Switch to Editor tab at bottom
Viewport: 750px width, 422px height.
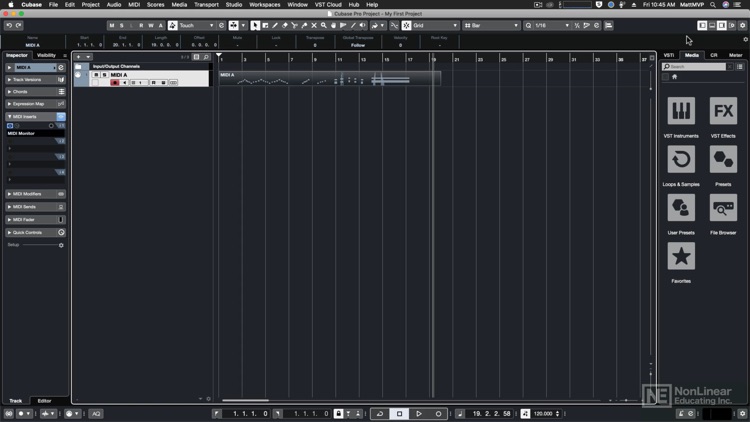44,400
